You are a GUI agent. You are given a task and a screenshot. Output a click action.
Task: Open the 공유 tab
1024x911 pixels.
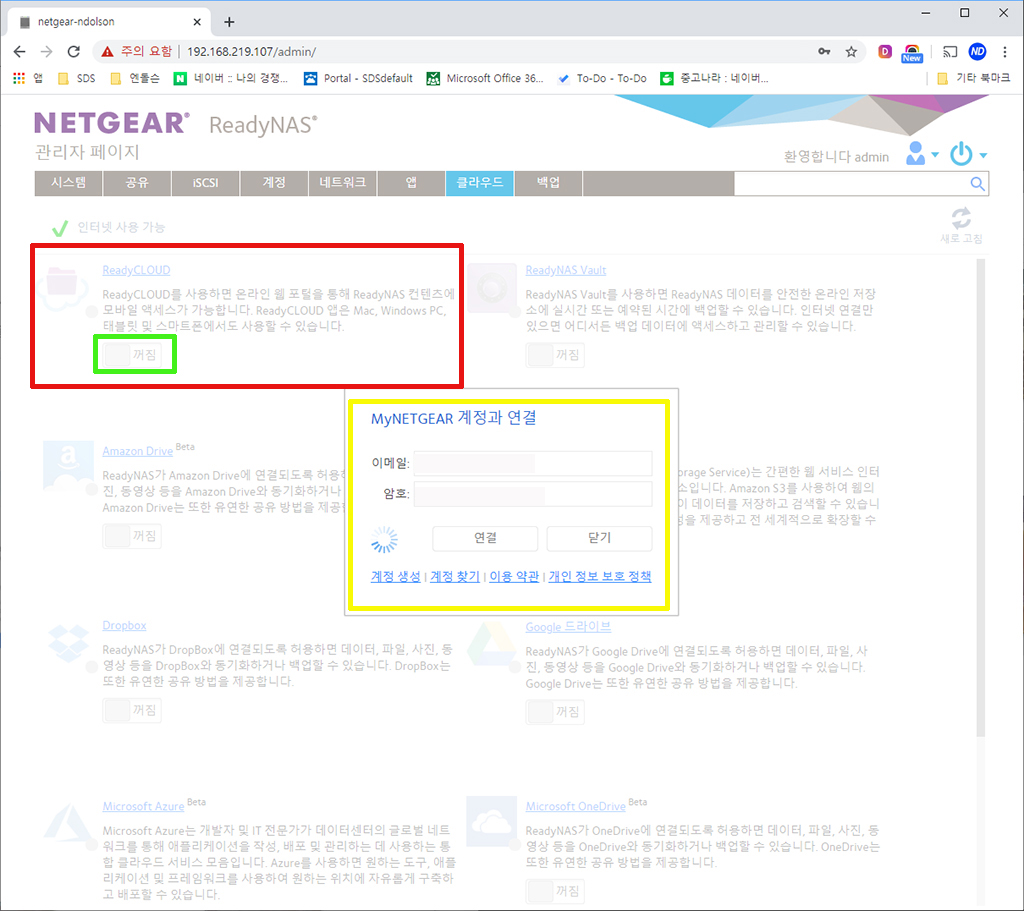click(137, 183)
